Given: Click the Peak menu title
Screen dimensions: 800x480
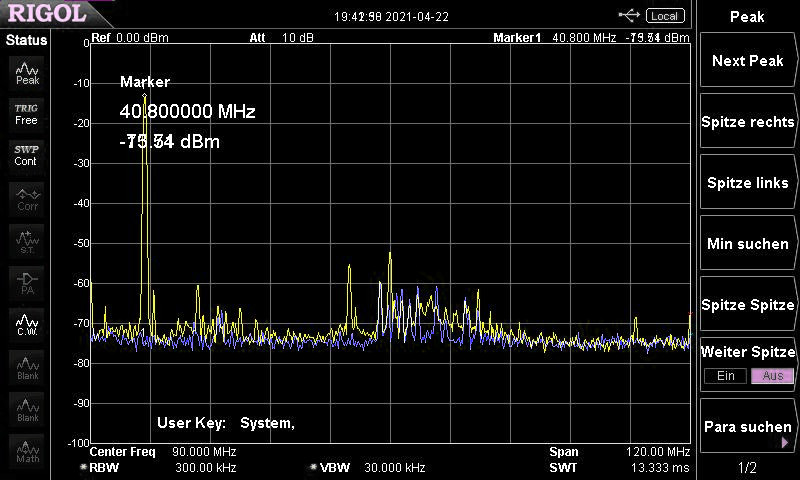Looking at the screenshot, I should tap(747, 17).
